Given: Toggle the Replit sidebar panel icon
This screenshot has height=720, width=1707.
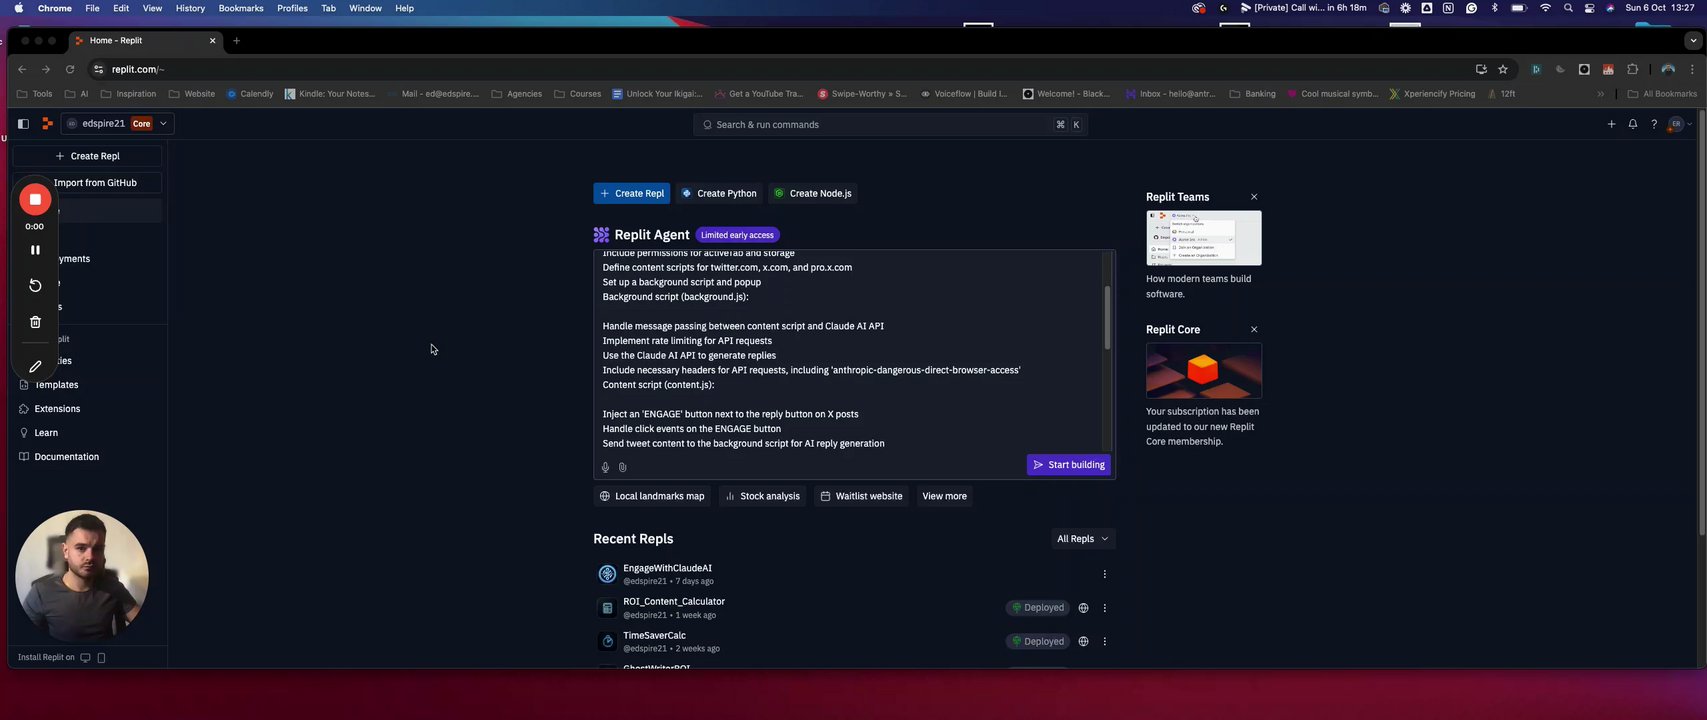Looking at the screenshot, I should click(23, 124).
